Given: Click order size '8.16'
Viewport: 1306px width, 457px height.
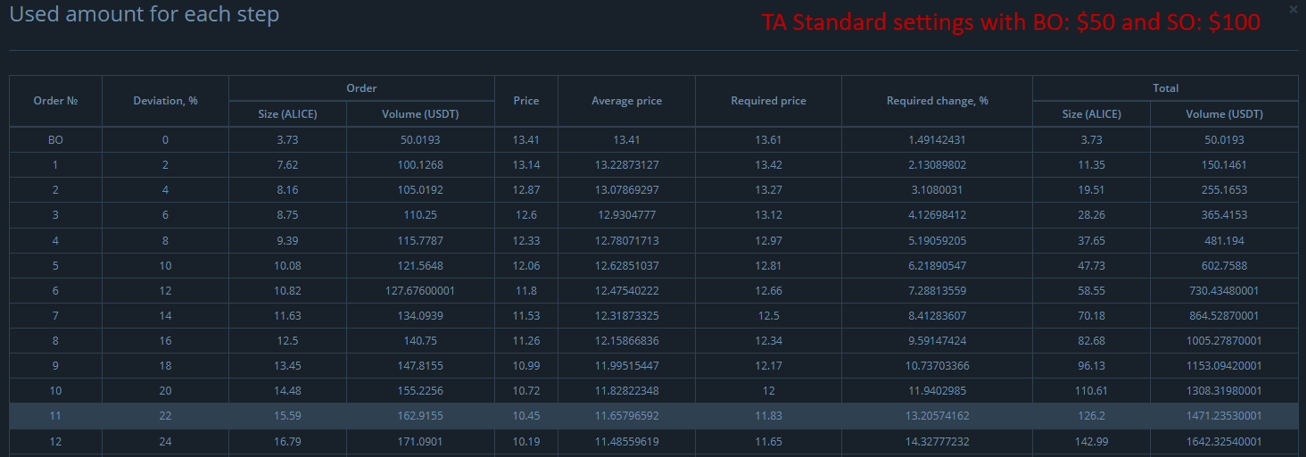Looking at the screenshot, I should point(288,189).
